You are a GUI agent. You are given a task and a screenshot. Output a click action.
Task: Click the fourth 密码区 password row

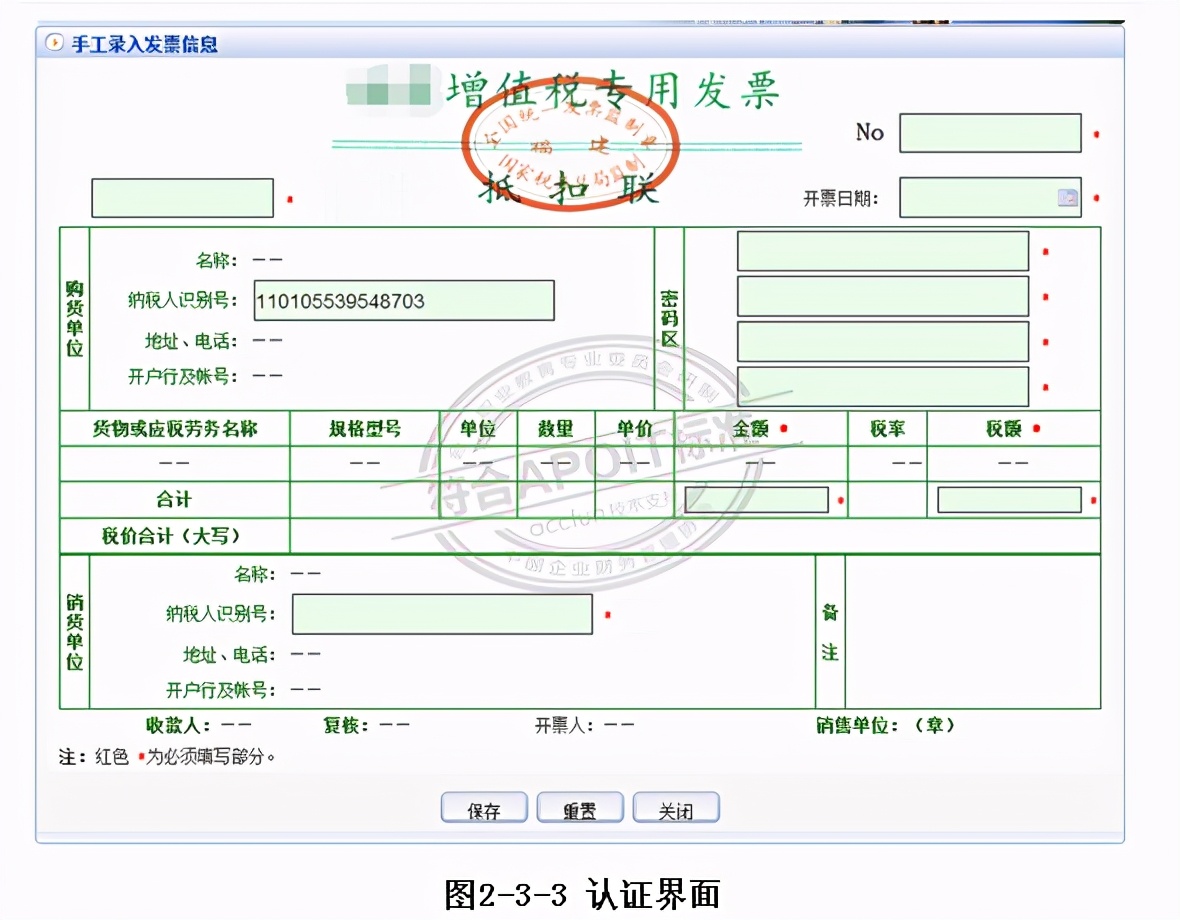pyautogui.click(x=882, y=386)
